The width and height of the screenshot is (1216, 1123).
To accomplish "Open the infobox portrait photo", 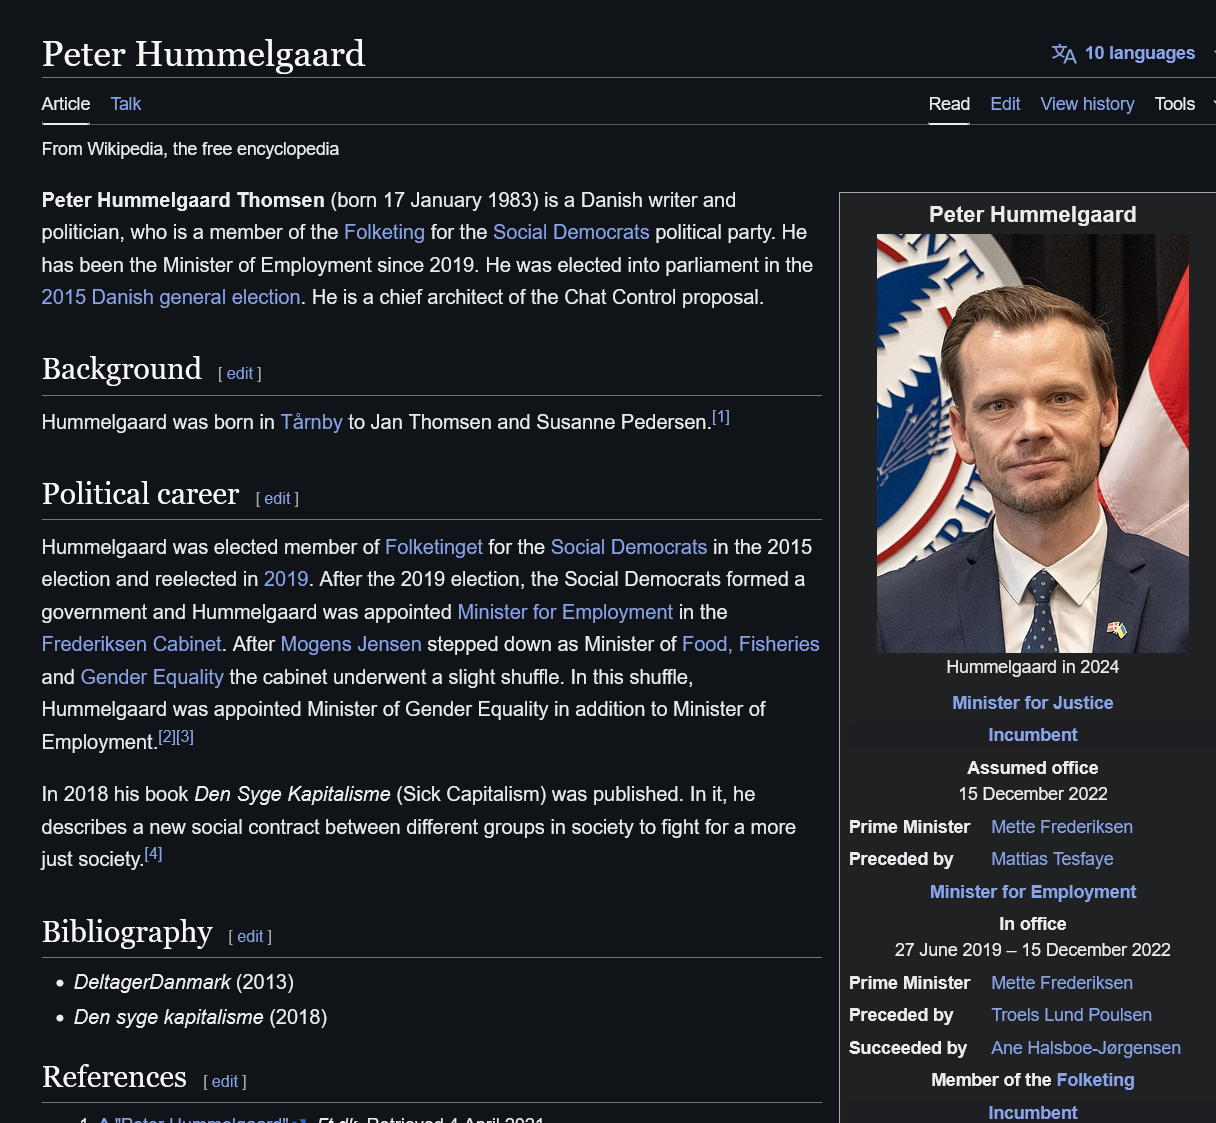I will coord(1033,443).
